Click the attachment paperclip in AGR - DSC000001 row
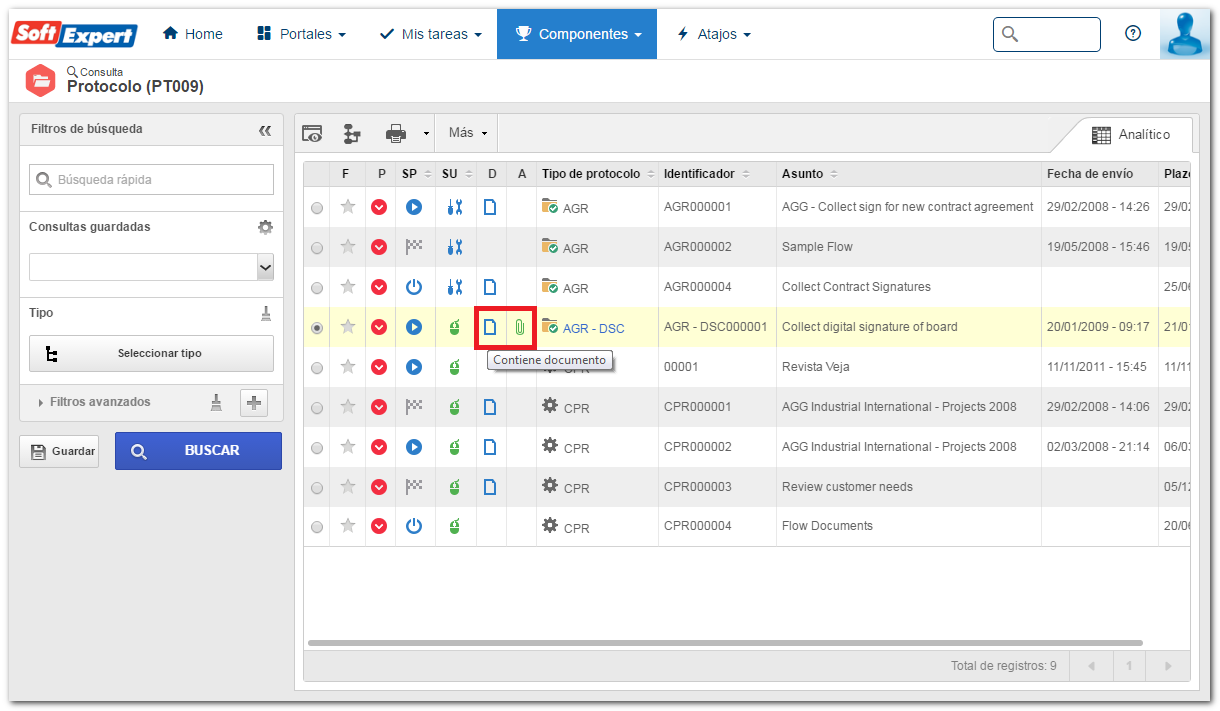Image resolution: width=1220 pixels, height=711 pixels. tap(520, 327)
